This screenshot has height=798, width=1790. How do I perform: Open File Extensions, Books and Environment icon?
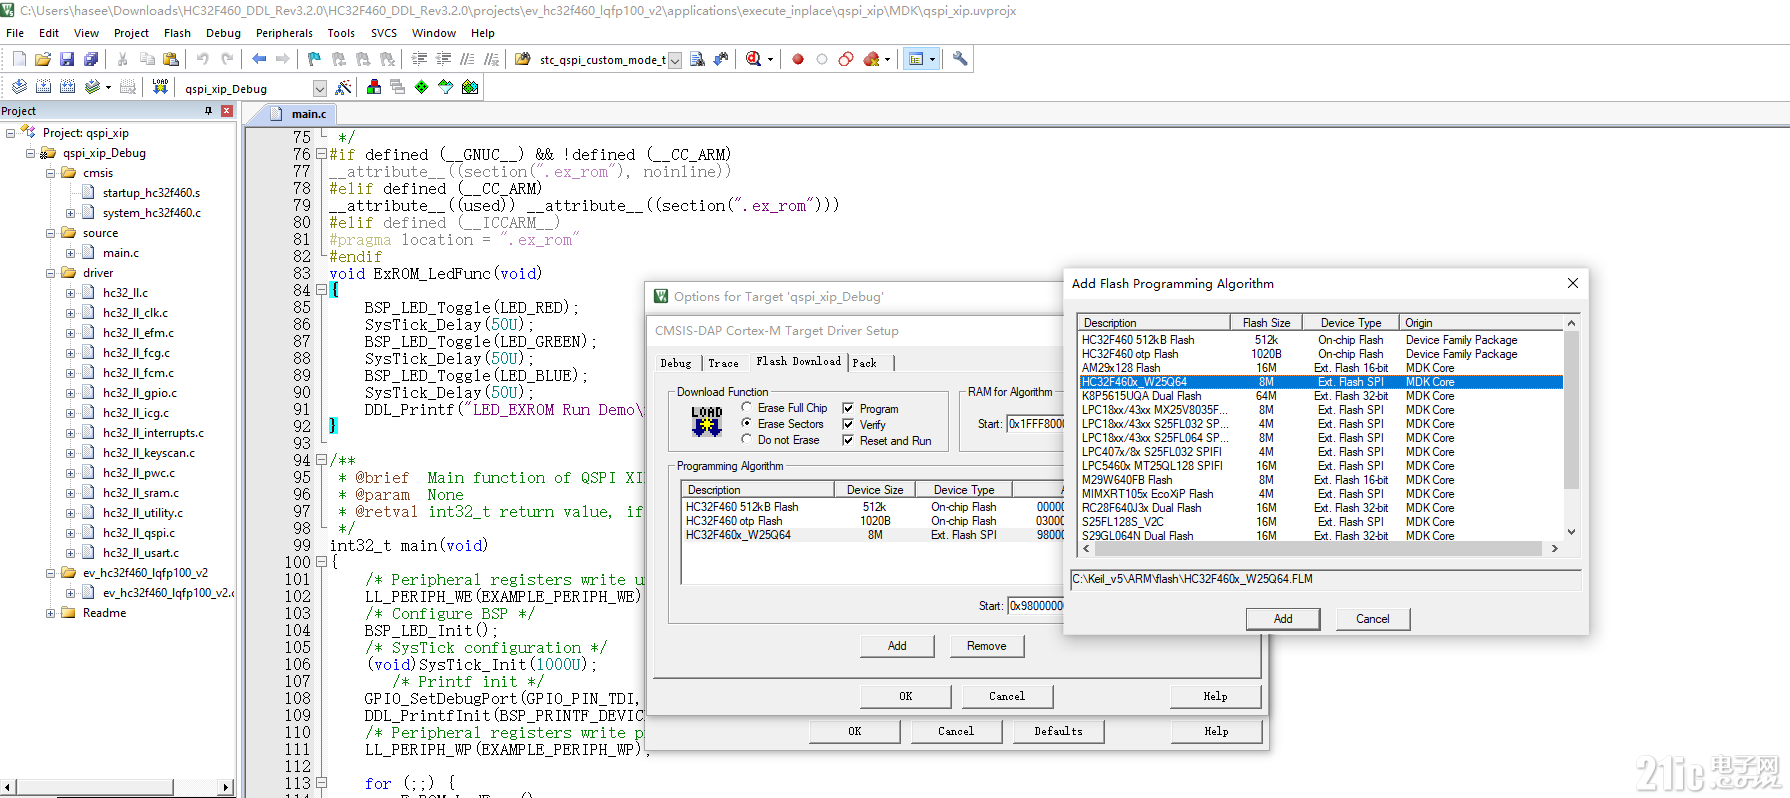[373, 87]
